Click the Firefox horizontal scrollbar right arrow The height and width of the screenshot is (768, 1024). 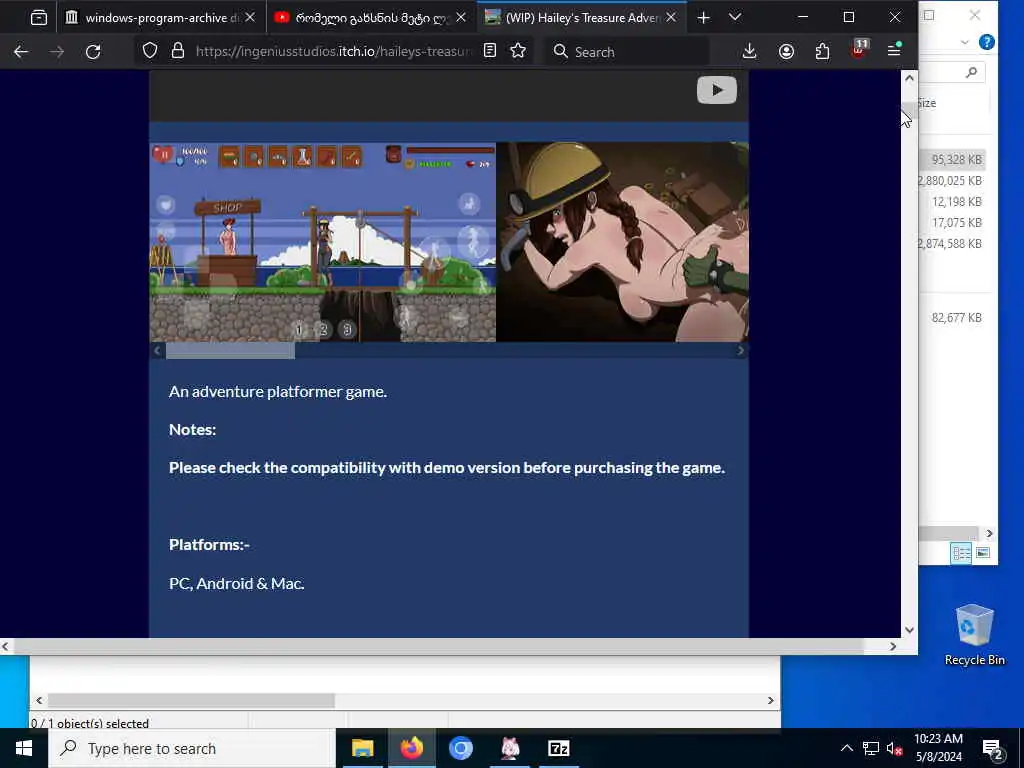point(893,647)
